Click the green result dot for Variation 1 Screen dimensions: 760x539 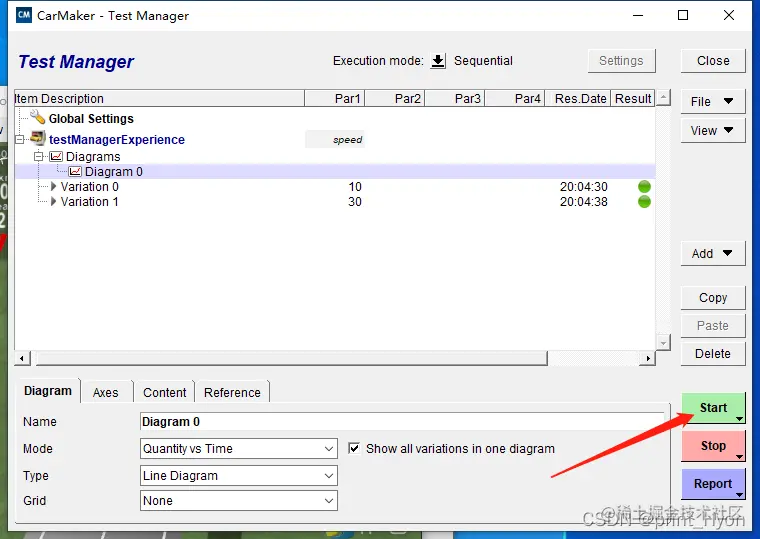pos(644,202)
